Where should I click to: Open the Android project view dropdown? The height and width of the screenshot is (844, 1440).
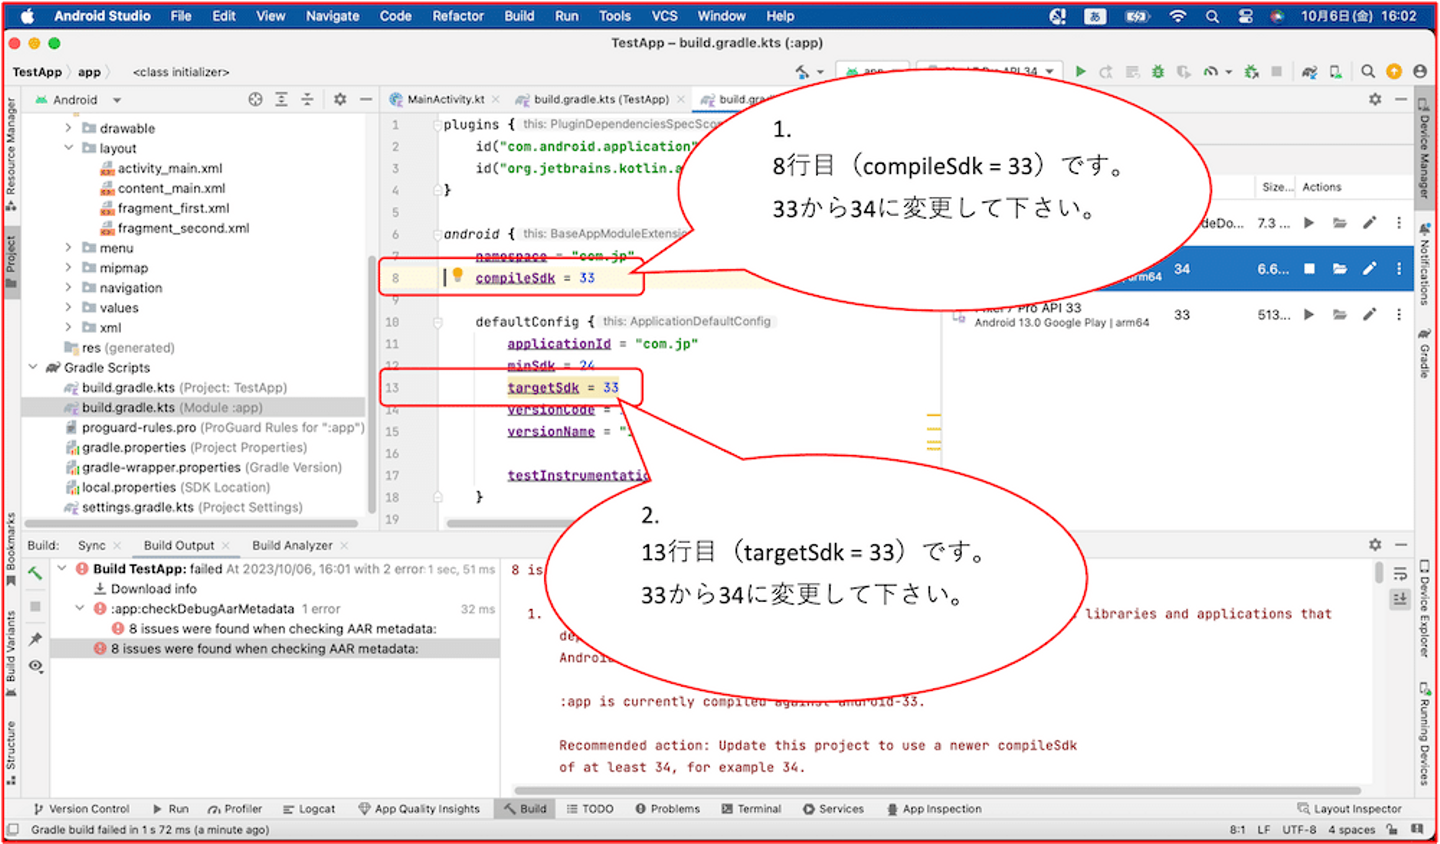[117, 100]
